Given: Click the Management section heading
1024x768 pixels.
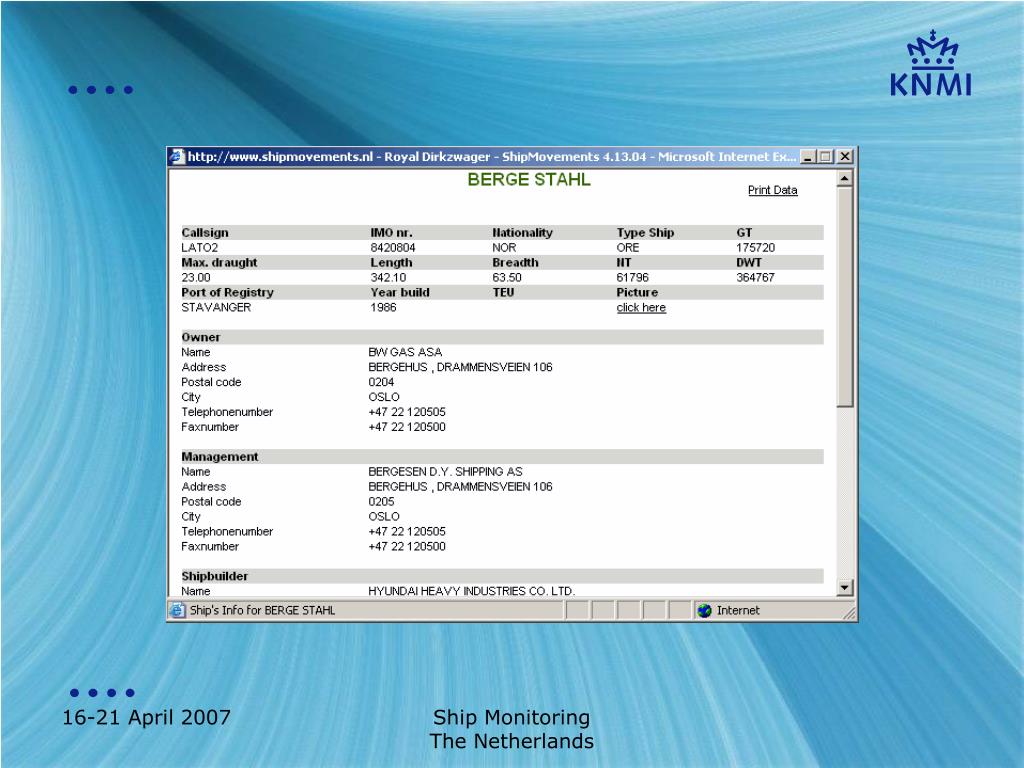Looking at the screenshot, I should pos(220,457).
